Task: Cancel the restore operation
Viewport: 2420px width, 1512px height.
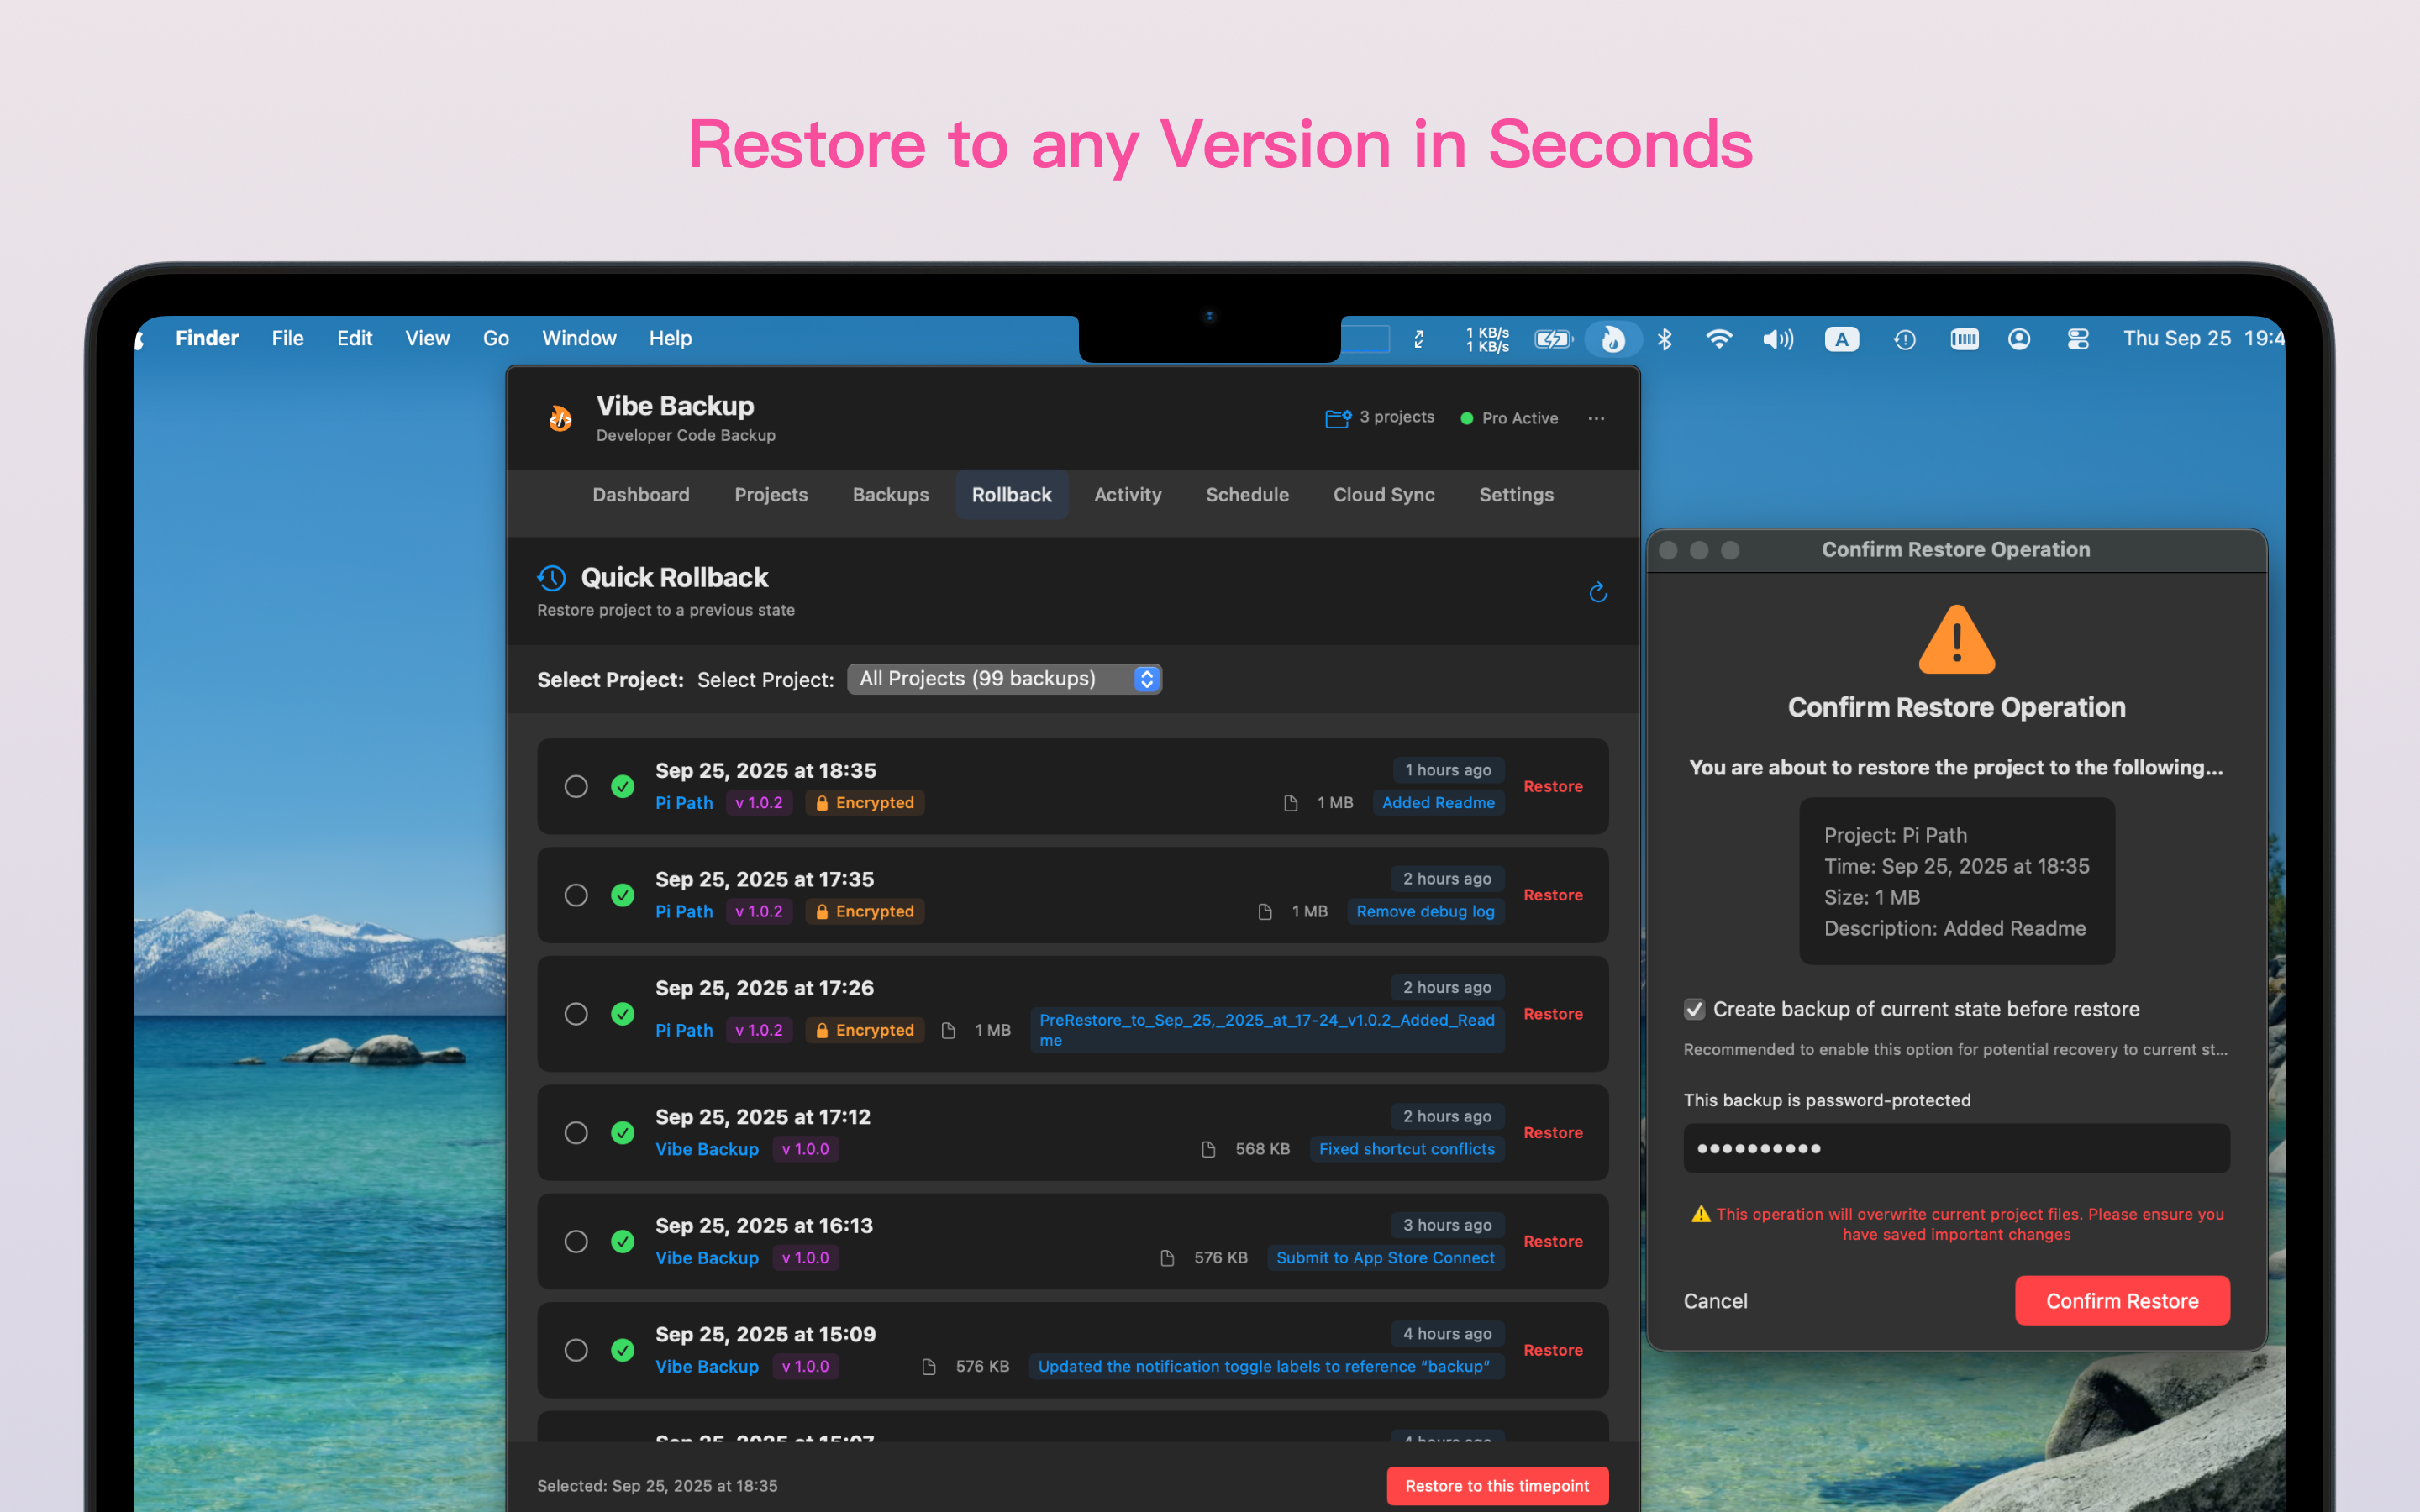Action: click(1715, 1300)
